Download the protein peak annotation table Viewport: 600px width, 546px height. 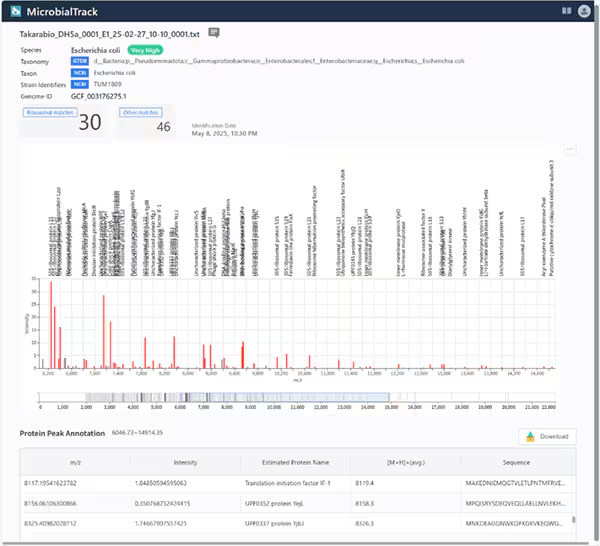[x=547, y=437]
